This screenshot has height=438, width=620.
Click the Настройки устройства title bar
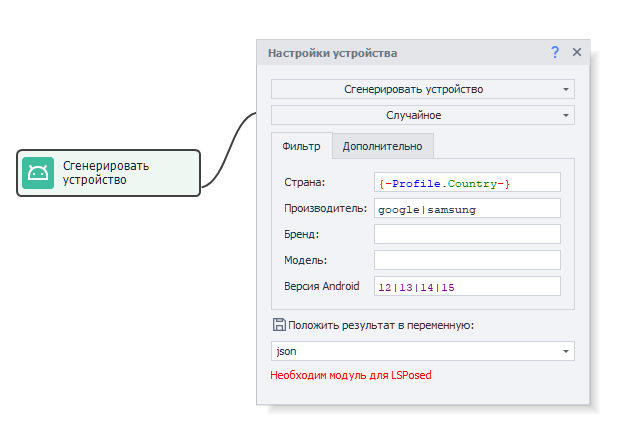pos(400,53)
